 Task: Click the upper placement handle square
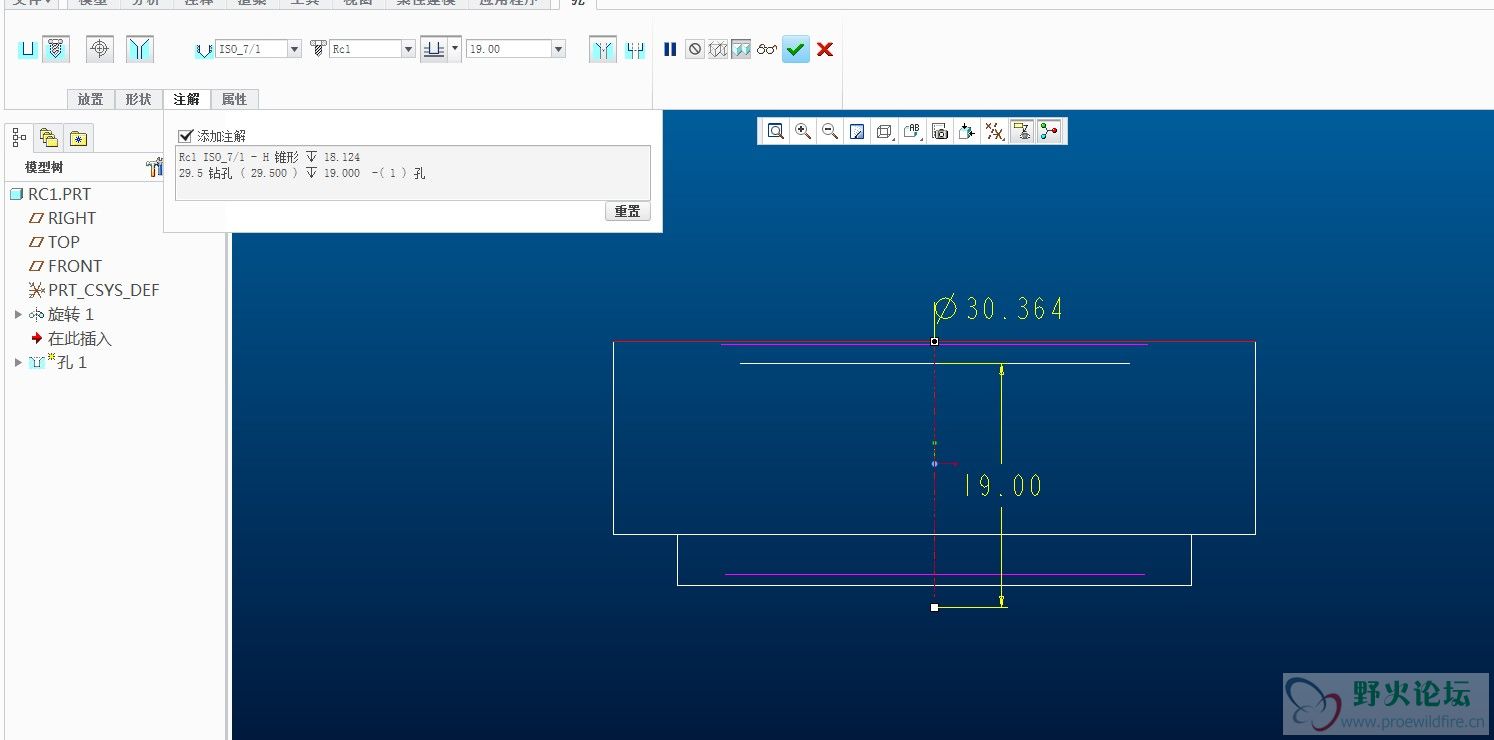[x=934, y=342]
